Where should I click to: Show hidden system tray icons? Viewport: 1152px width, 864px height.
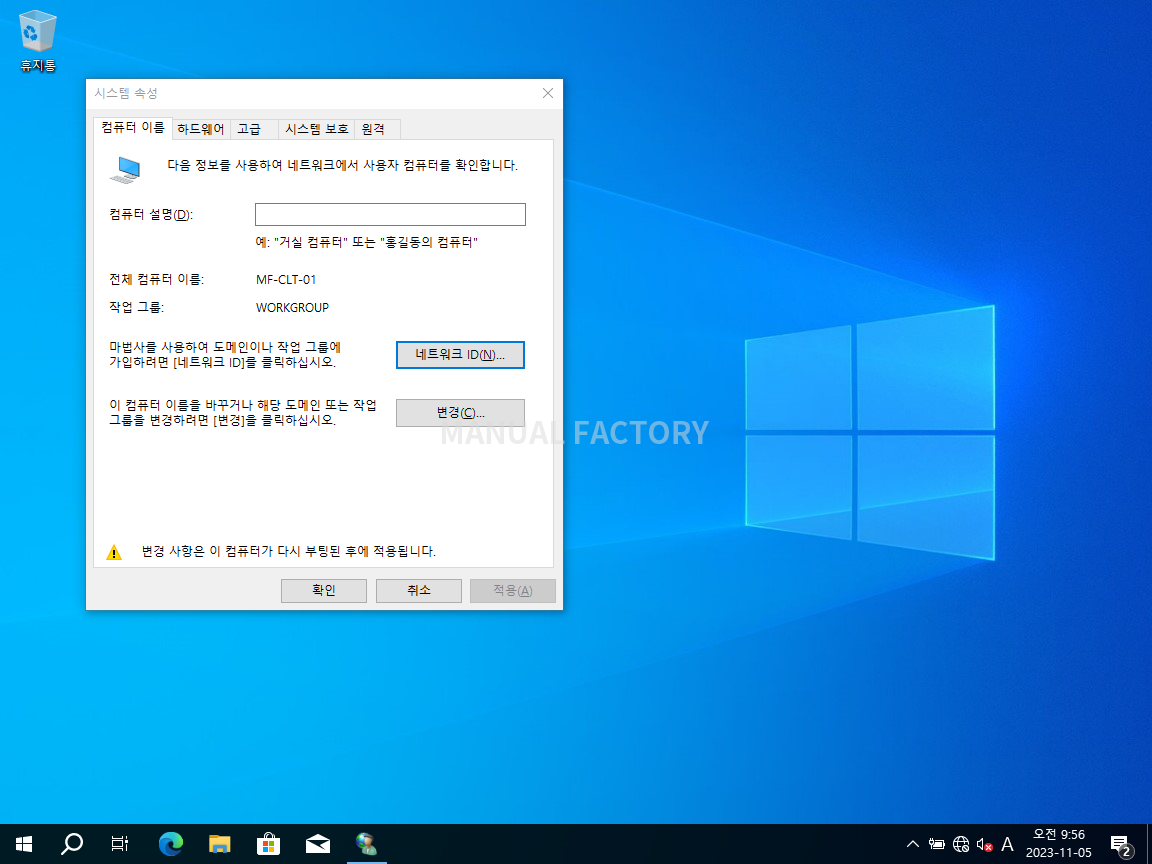coord(912,844)
